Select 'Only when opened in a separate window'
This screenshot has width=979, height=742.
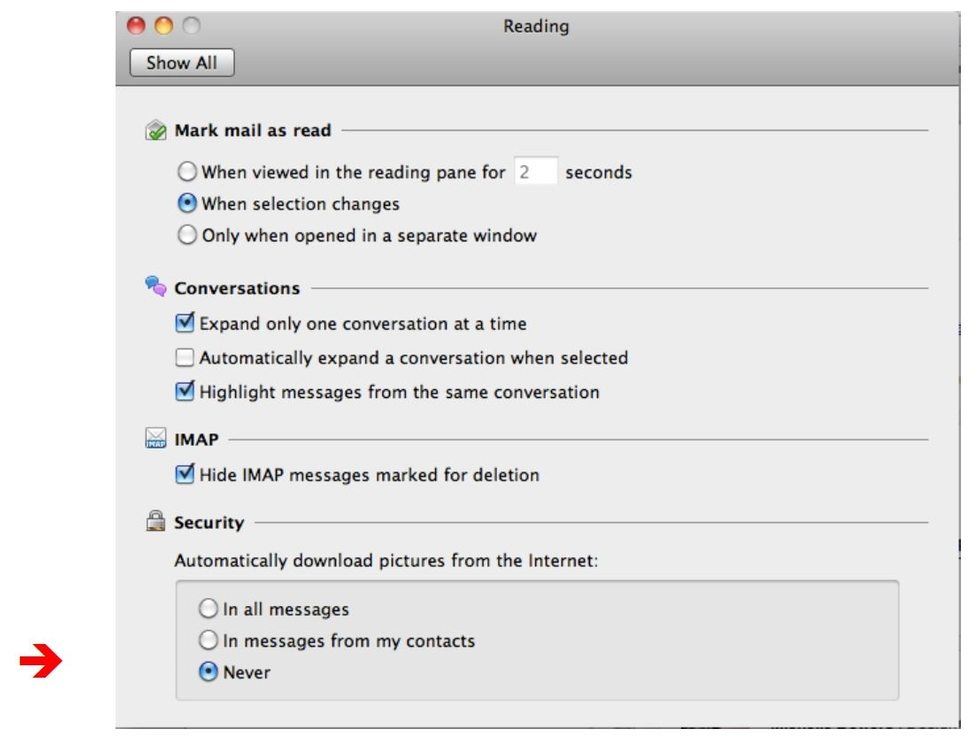click(x=187, y=236)
